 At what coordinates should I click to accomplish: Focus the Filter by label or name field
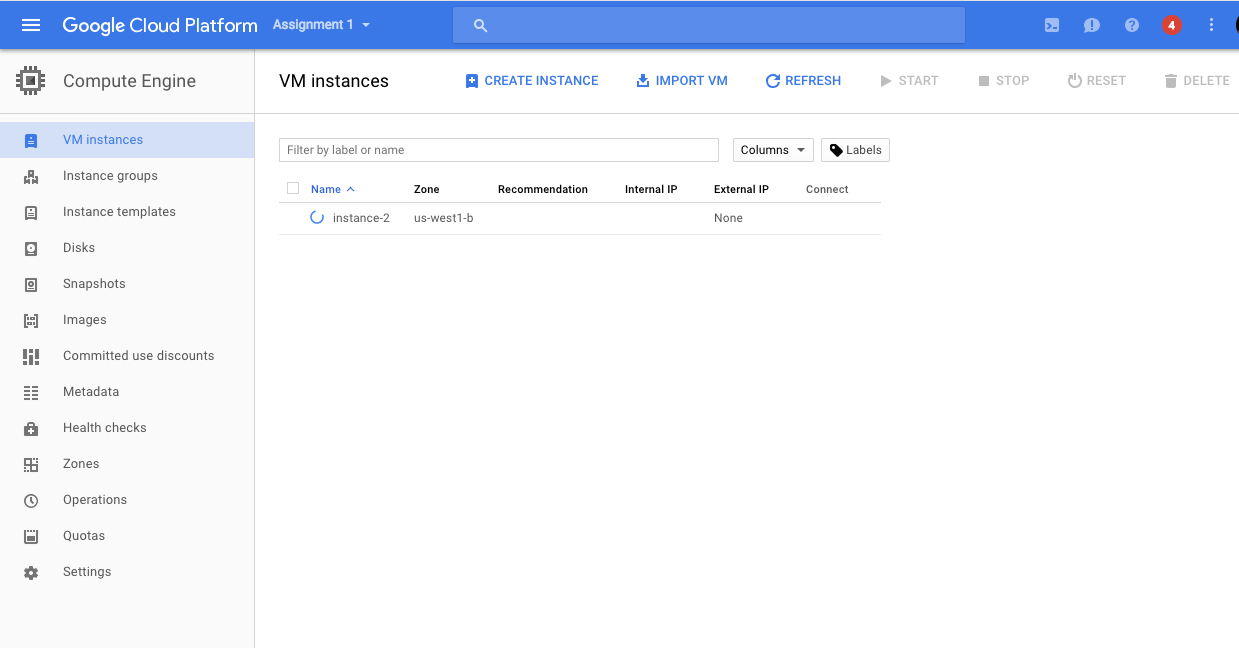point(498,150)
